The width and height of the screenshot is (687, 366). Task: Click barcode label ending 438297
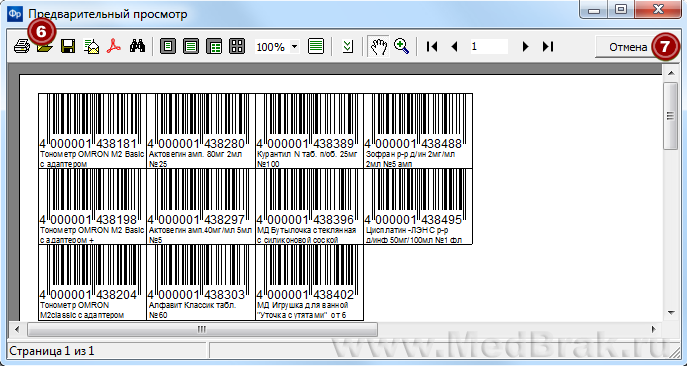point(201,206)
